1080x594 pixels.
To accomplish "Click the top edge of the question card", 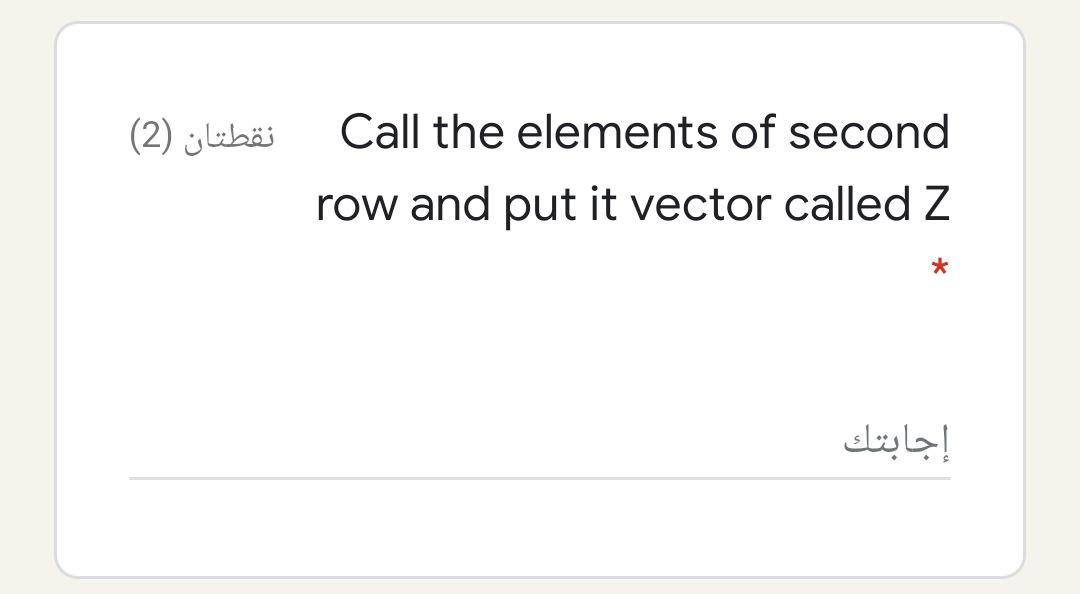I will point(540,30).
